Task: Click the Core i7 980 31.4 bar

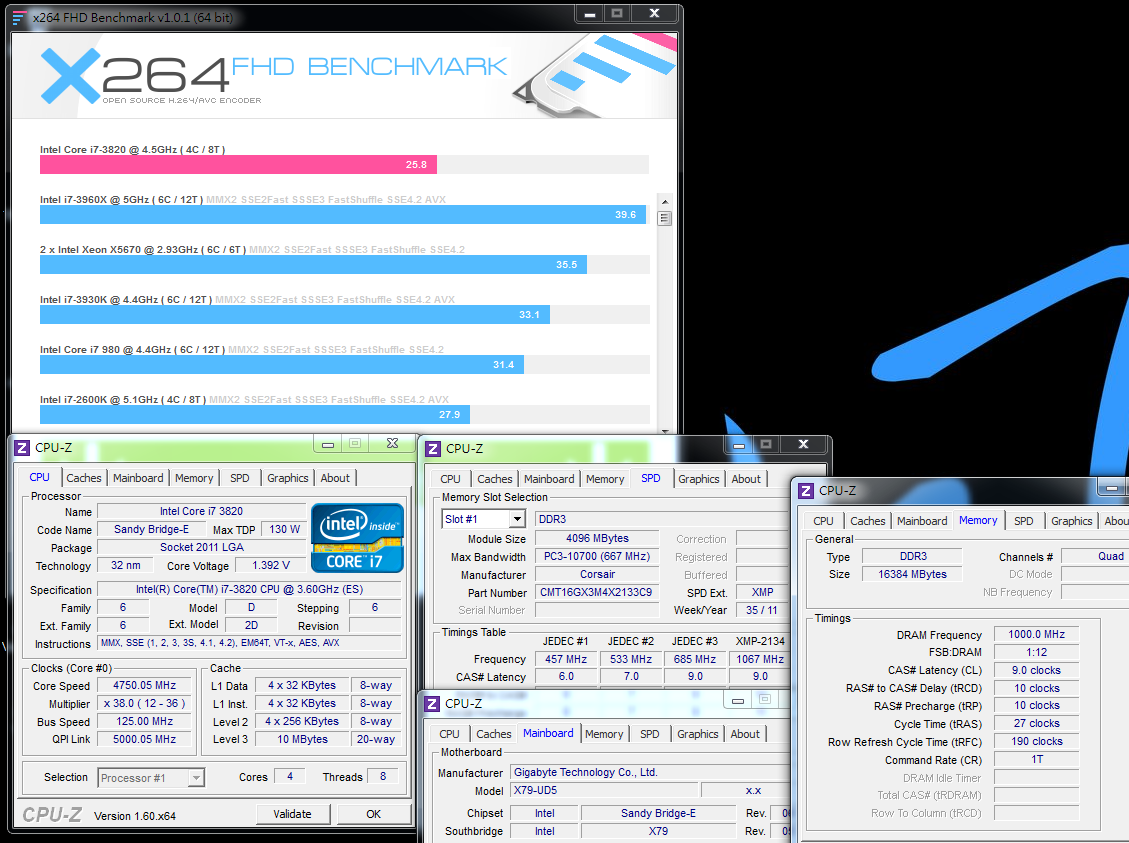Action: tap(282, 364)
